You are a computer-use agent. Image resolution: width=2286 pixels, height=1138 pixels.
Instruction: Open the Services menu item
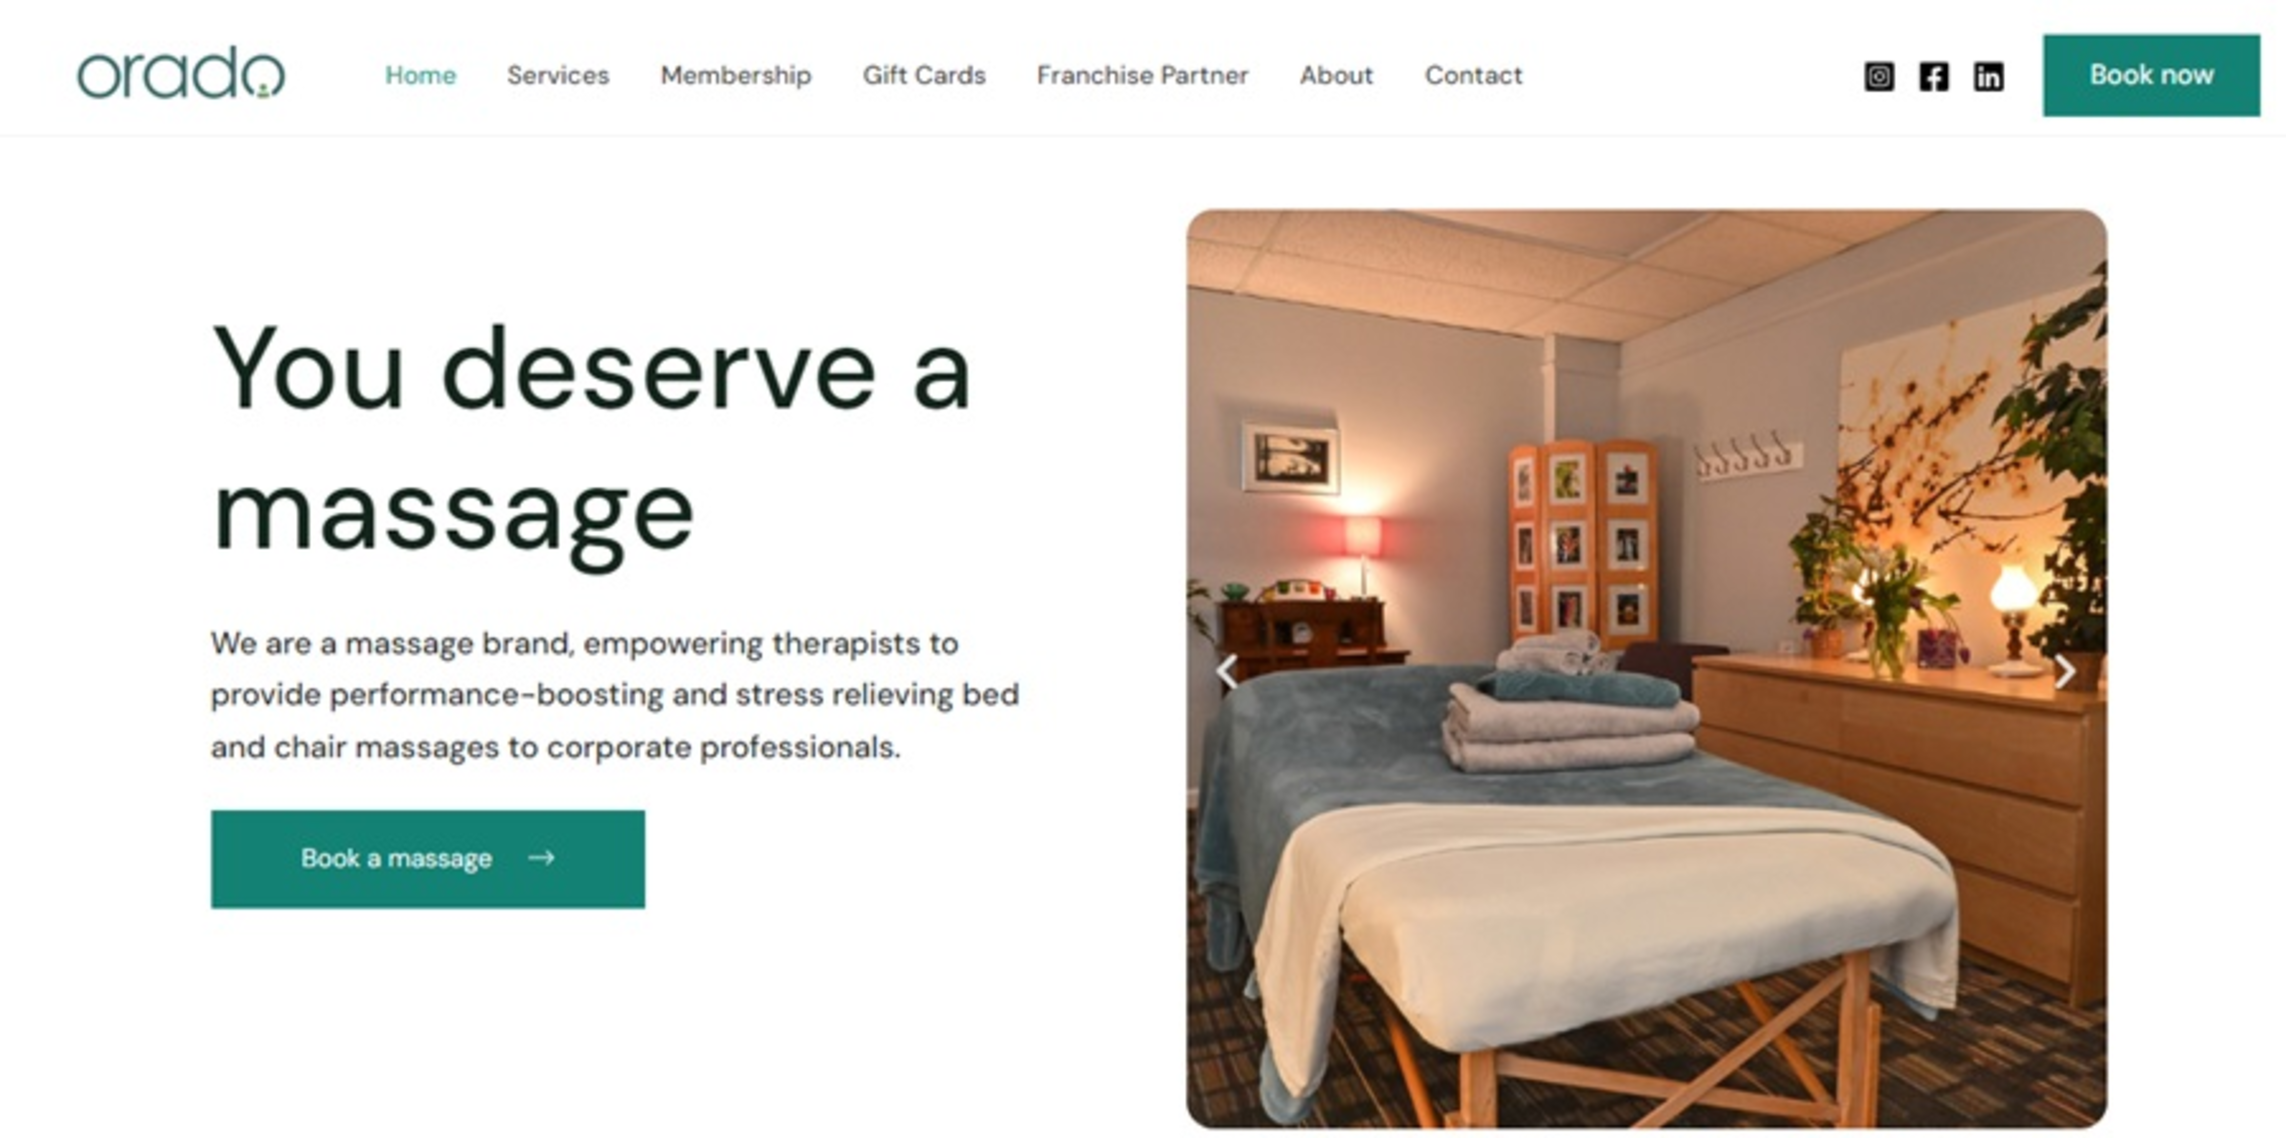click(x=558, y=75)
